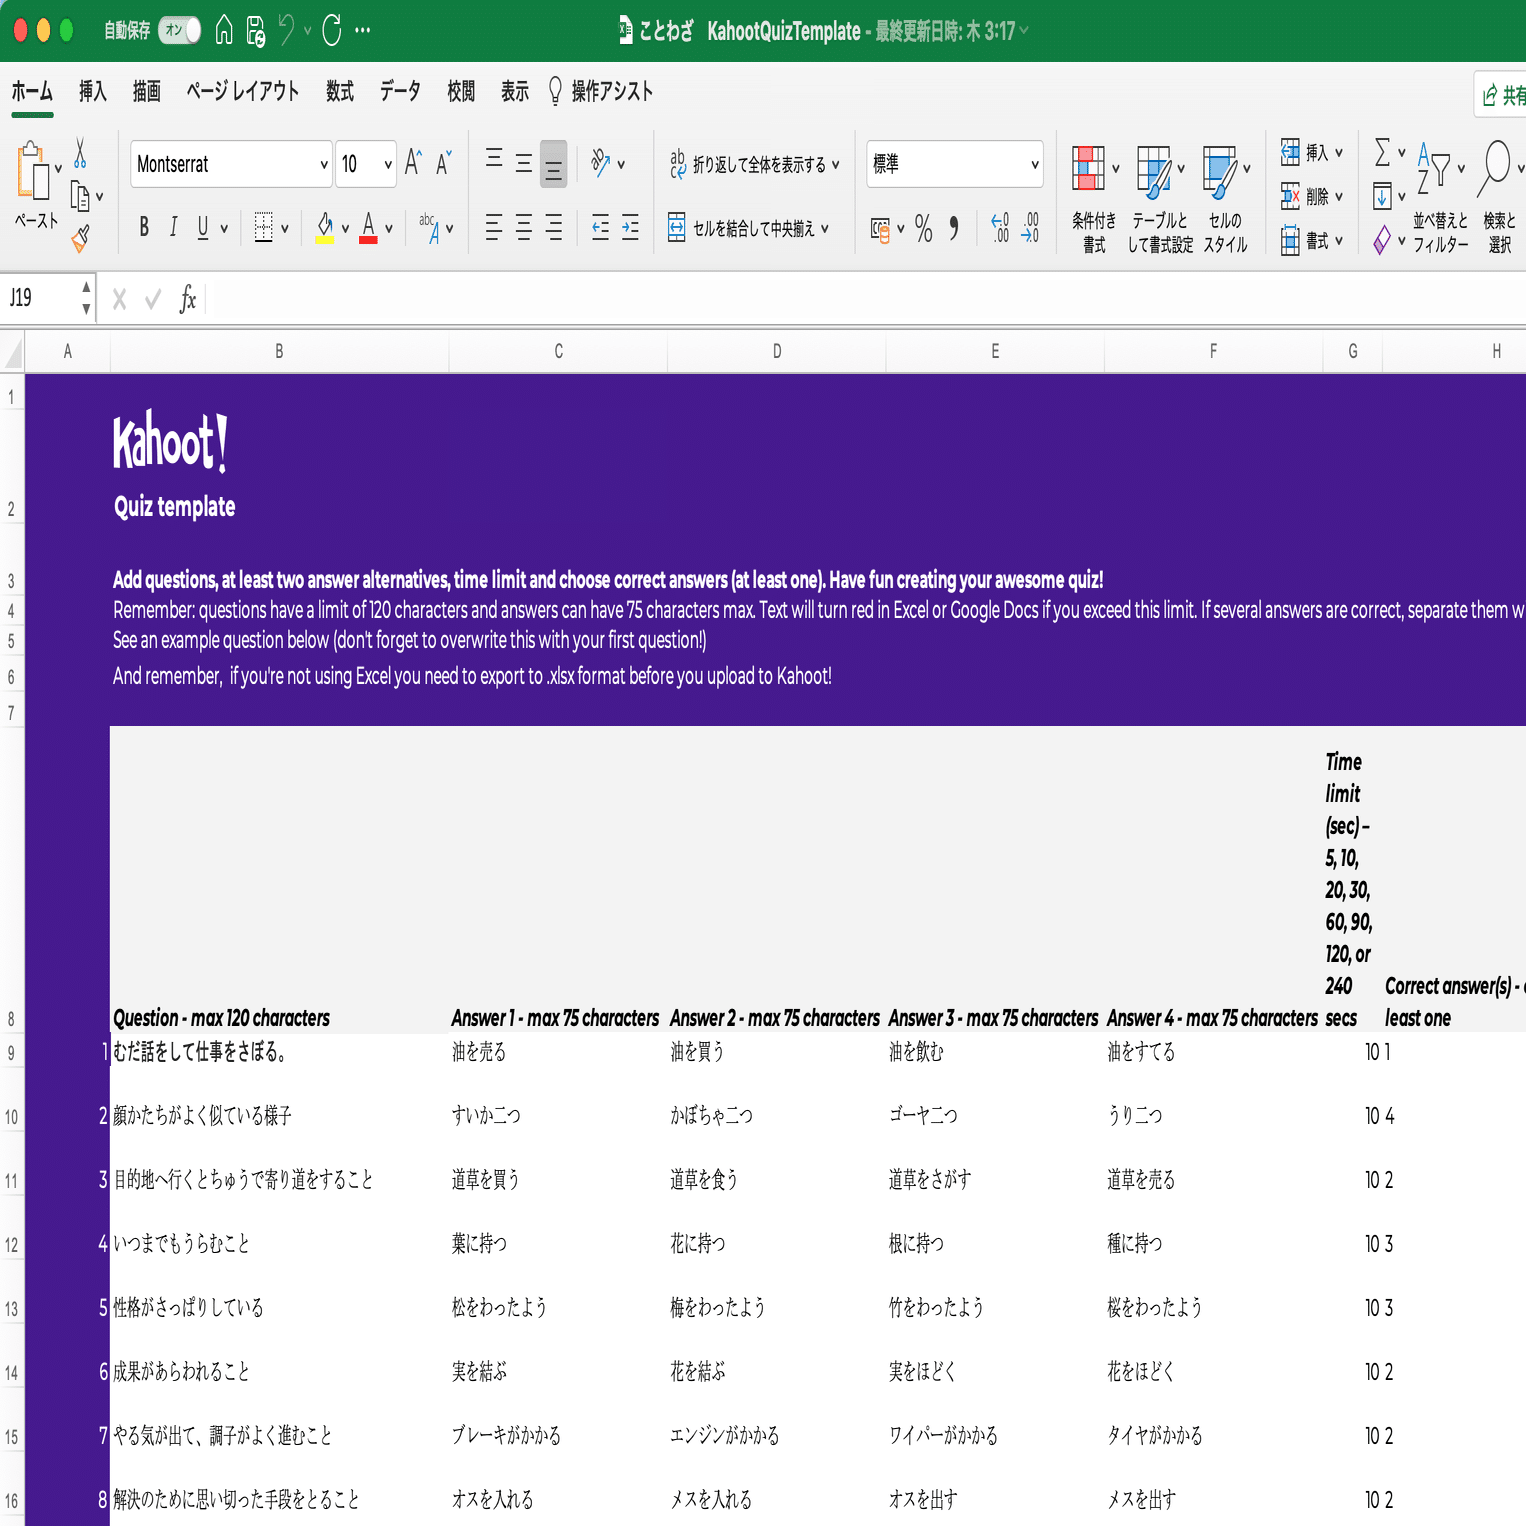This screenshot has height=1526, width=1526.
Task: Open the ページレイアウト ribbon tab
Action: pyautogui.click(x=243, y=92)
